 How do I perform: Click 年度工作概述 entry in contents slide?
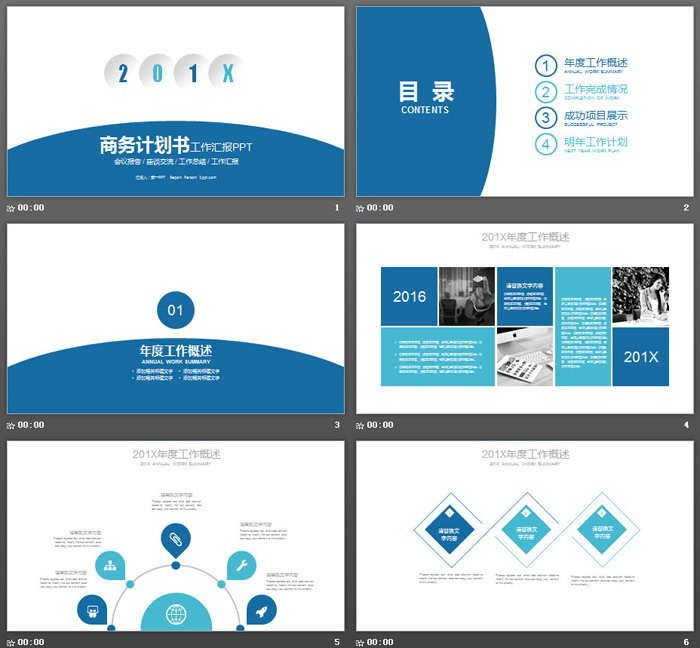(596, 63)
